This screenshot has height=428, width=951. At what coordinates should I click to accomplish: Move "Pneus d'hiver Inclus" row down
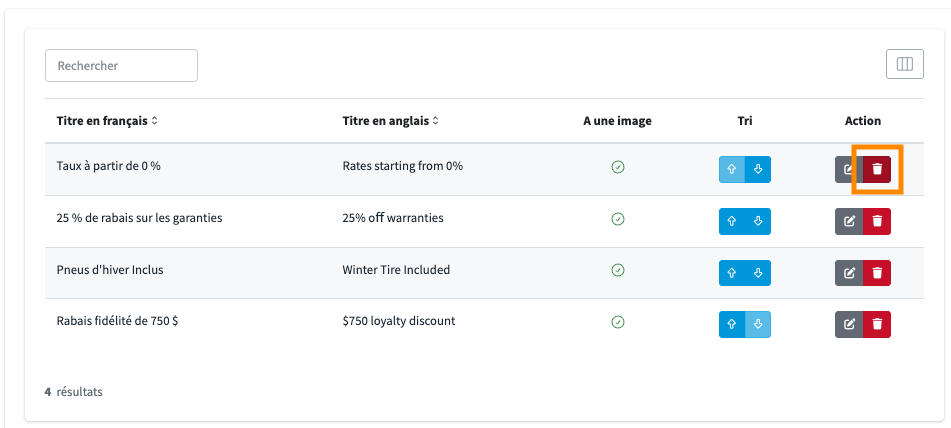pos(758,272)
